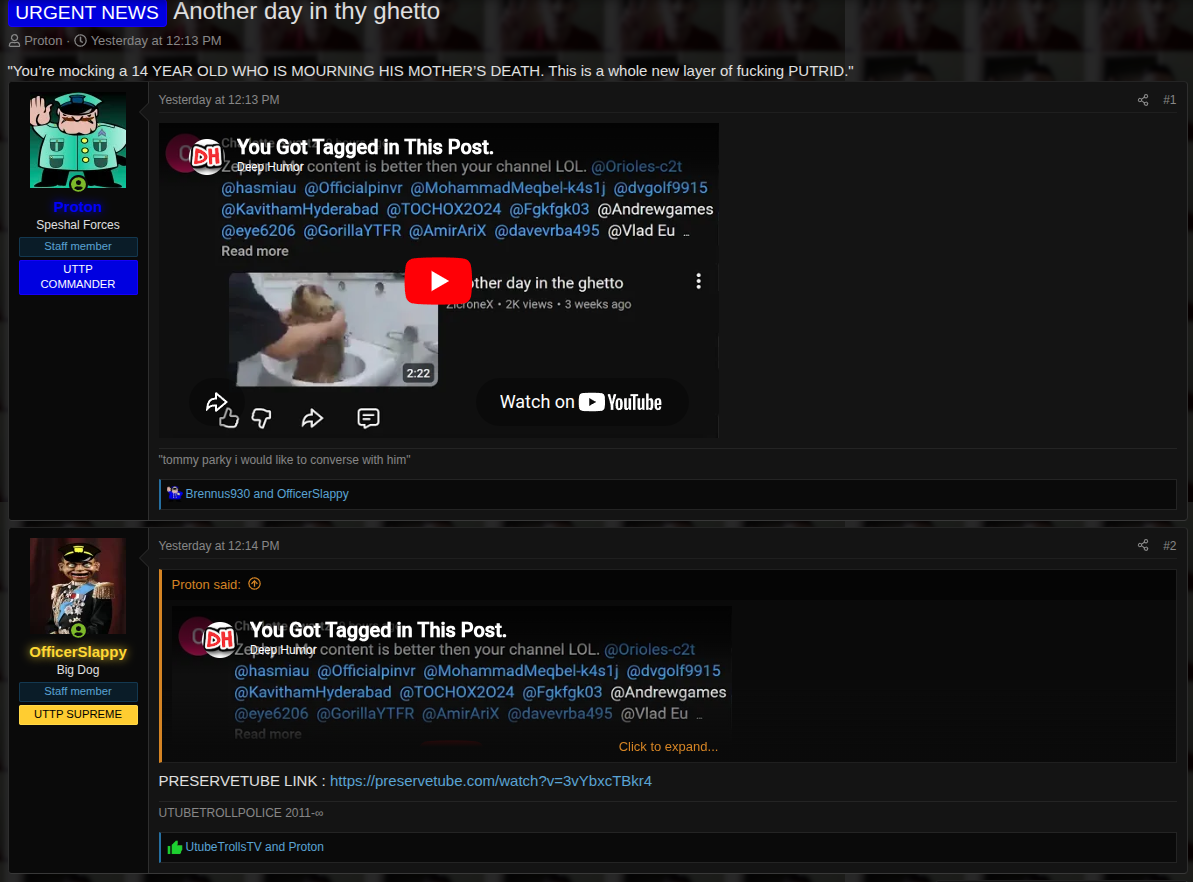The height and width of the screenshot is (882, 1193).
Task: Click the thread date Yesterday at 12:13 PM
Action: (156, 40)
